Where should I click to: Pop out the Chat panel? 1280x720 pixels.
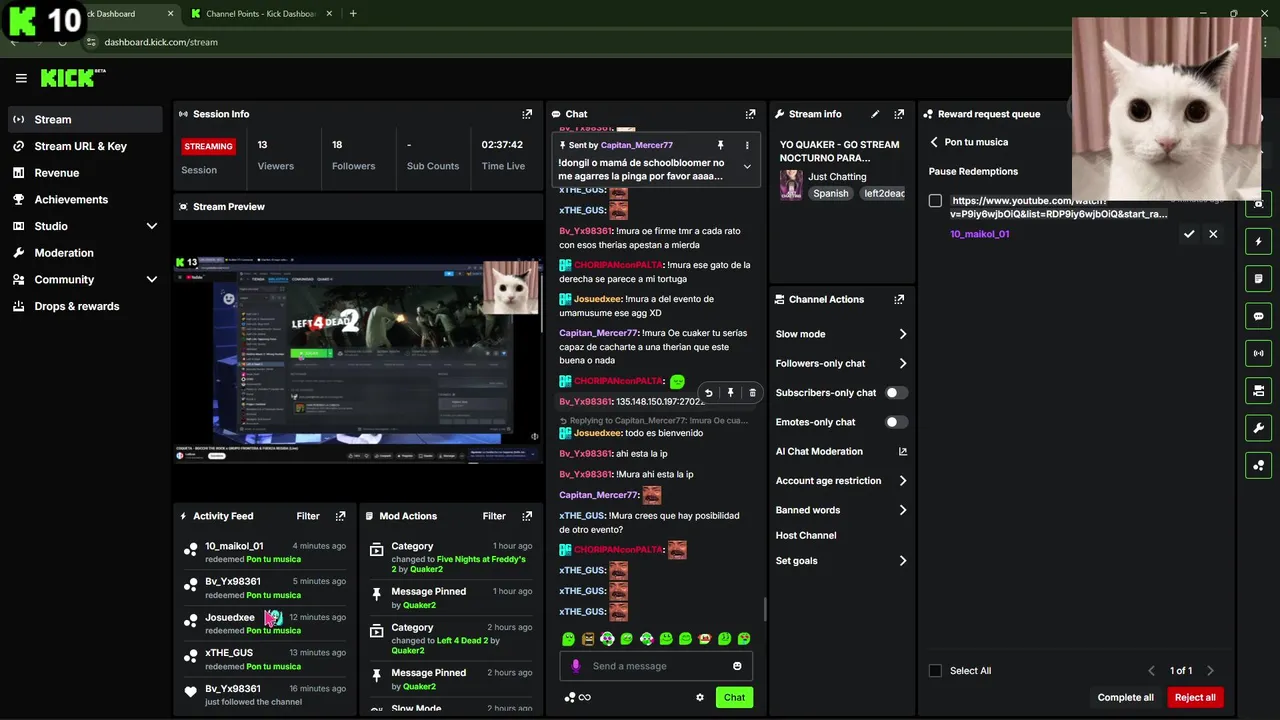click(x=750, y=114)
